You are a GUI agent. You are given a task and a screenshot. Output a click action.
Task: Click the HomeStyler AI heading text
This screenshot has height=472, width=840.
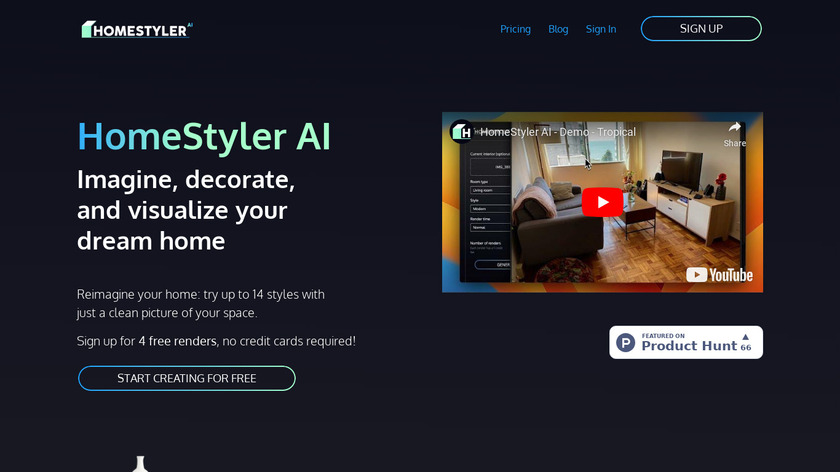[204, 136]
